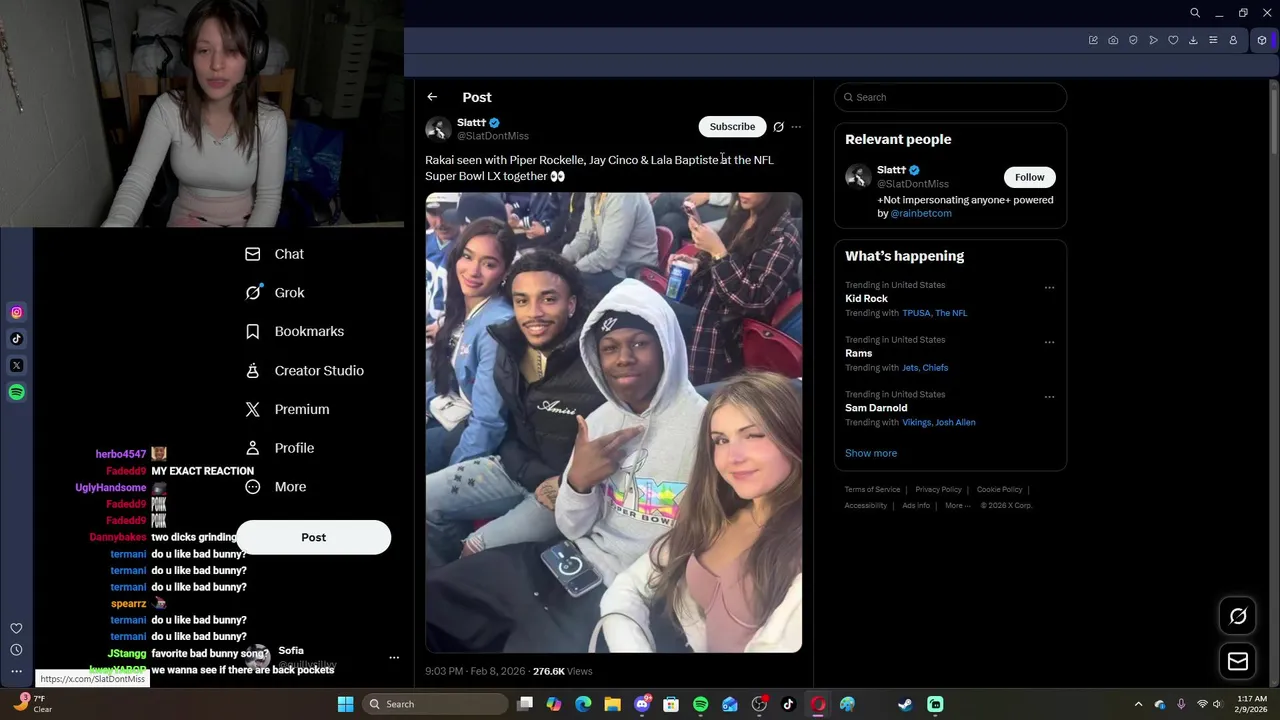Follow Slatt in Relevant people
The width and height of the screenshot is (1280, 720).
coord(1029,177)
